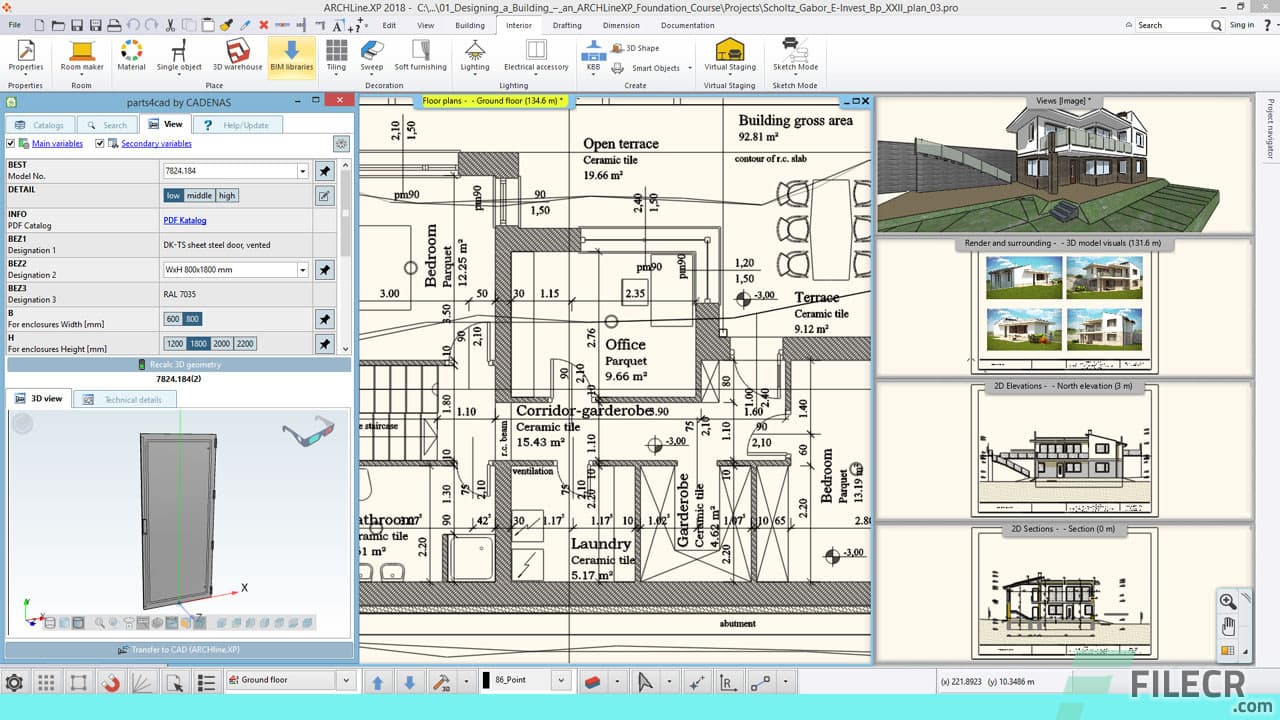Open the Ground floor layer dropdown
The width and height of the screenshot is (1280, 720).
point(344,680)
